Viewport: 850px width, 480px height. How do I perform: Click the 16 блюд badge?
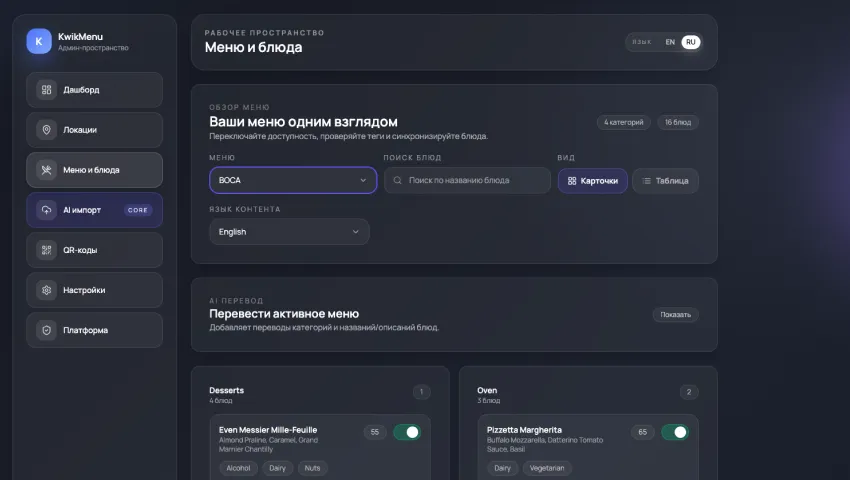click(678, 122)
